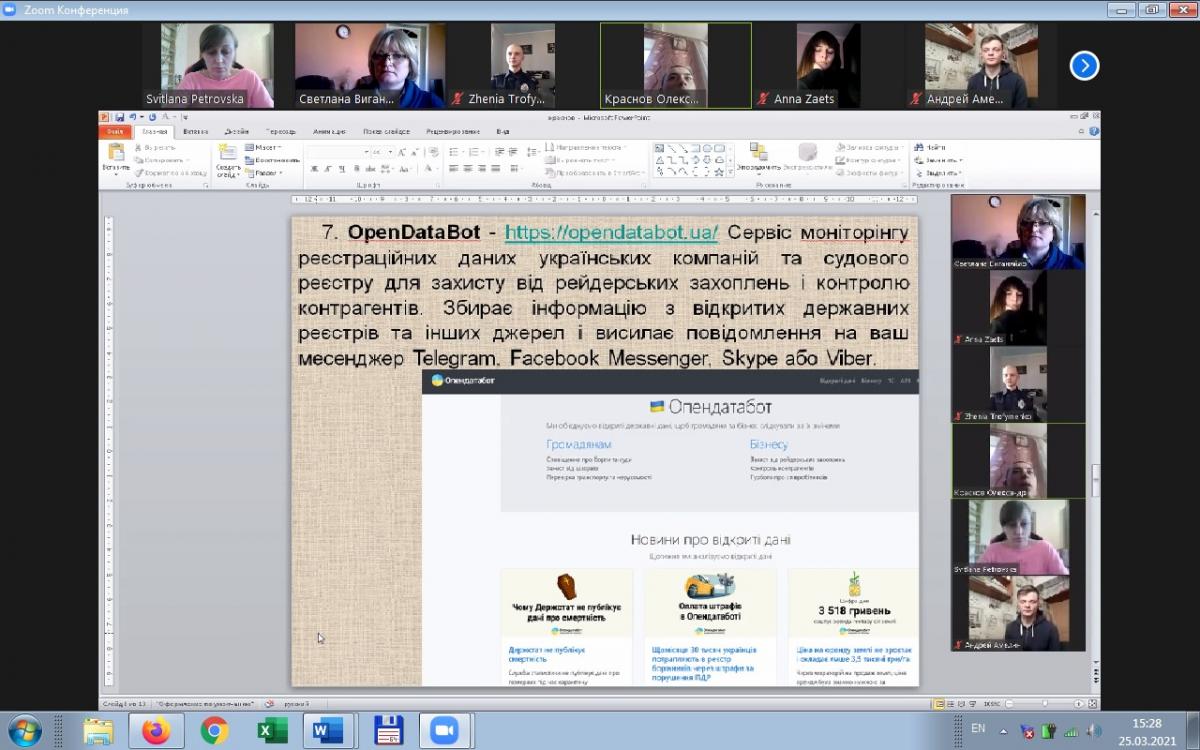Image resolution: width=1200 pixels, height=750 pixels.
Task: Click the Zoom icon in the taskbar
Action: click(445, 731)
